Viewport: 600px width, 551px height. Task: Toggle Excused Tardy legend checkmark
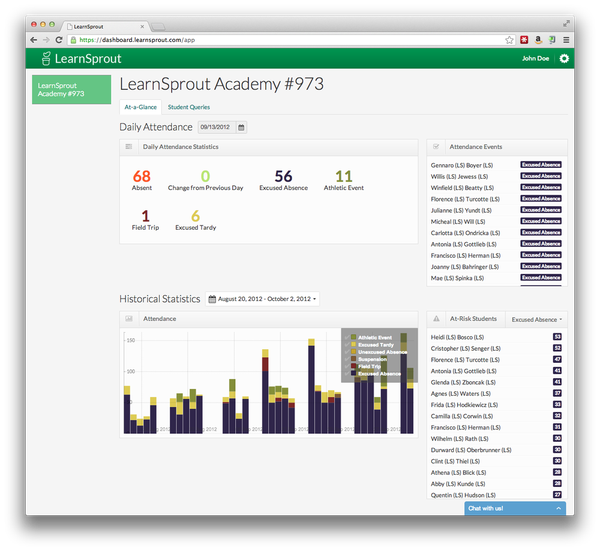(347, 344)
